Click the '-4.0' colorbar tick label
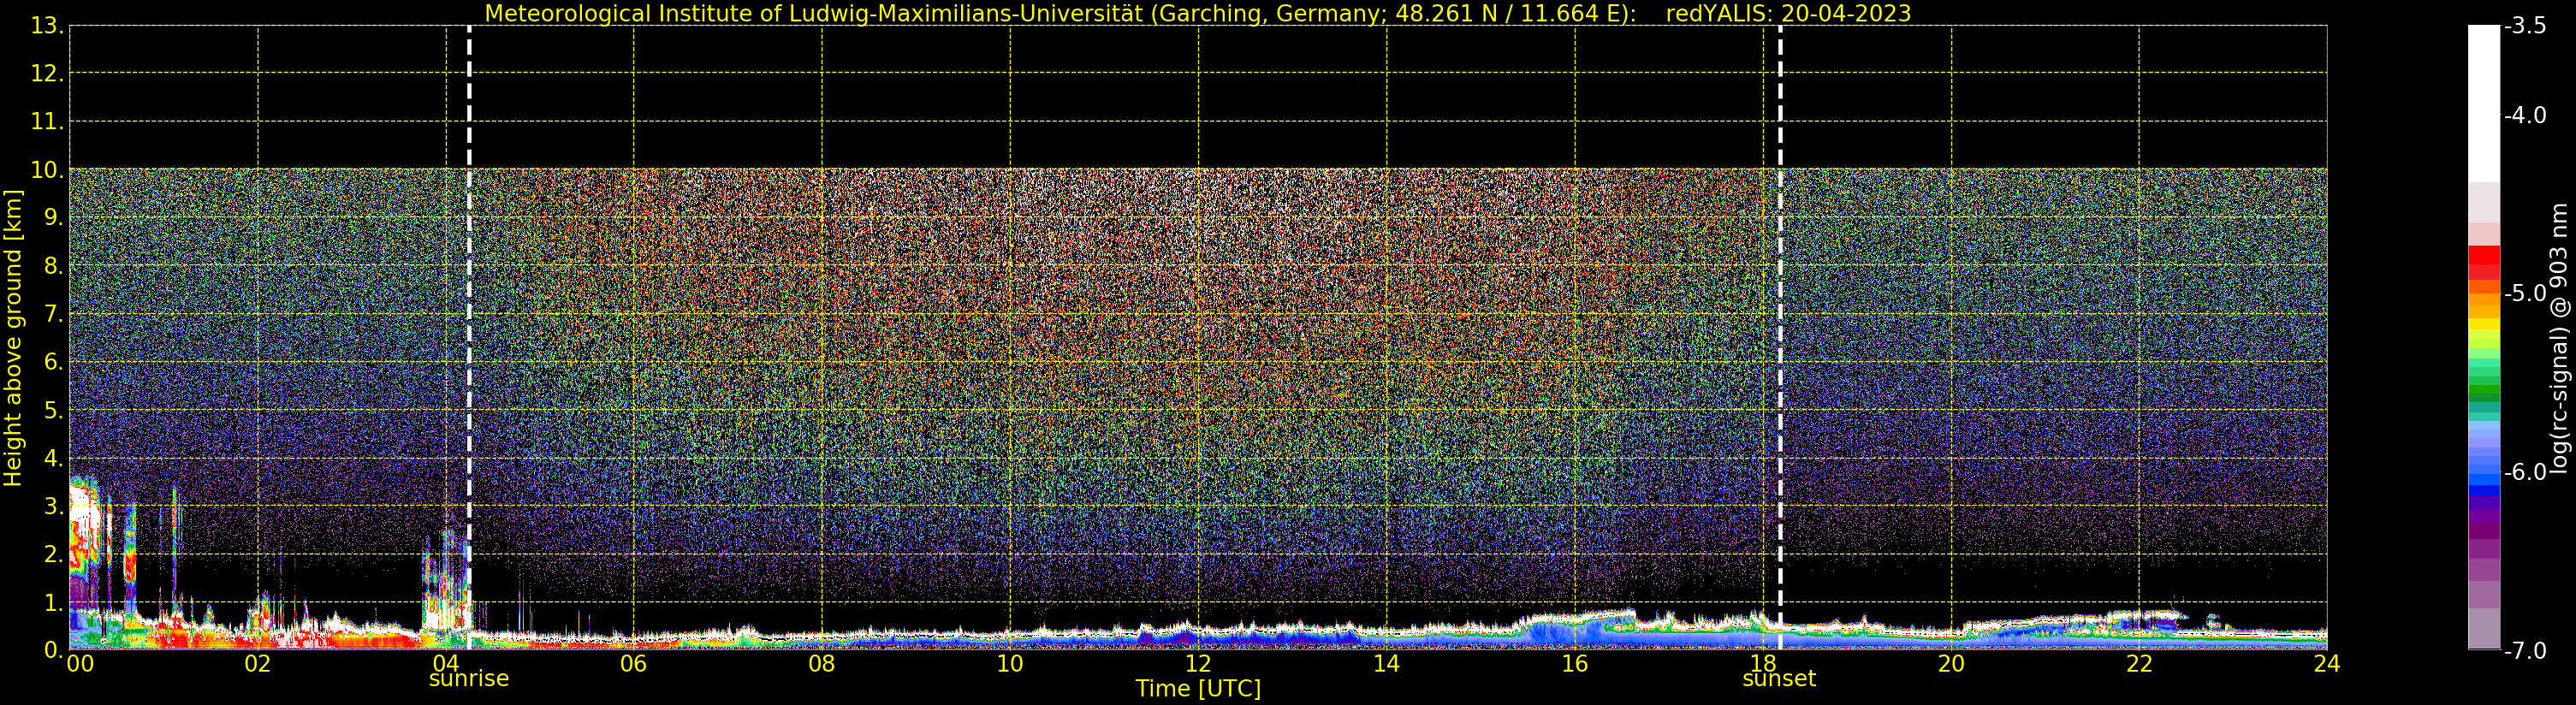 (x=2525, y=115)
